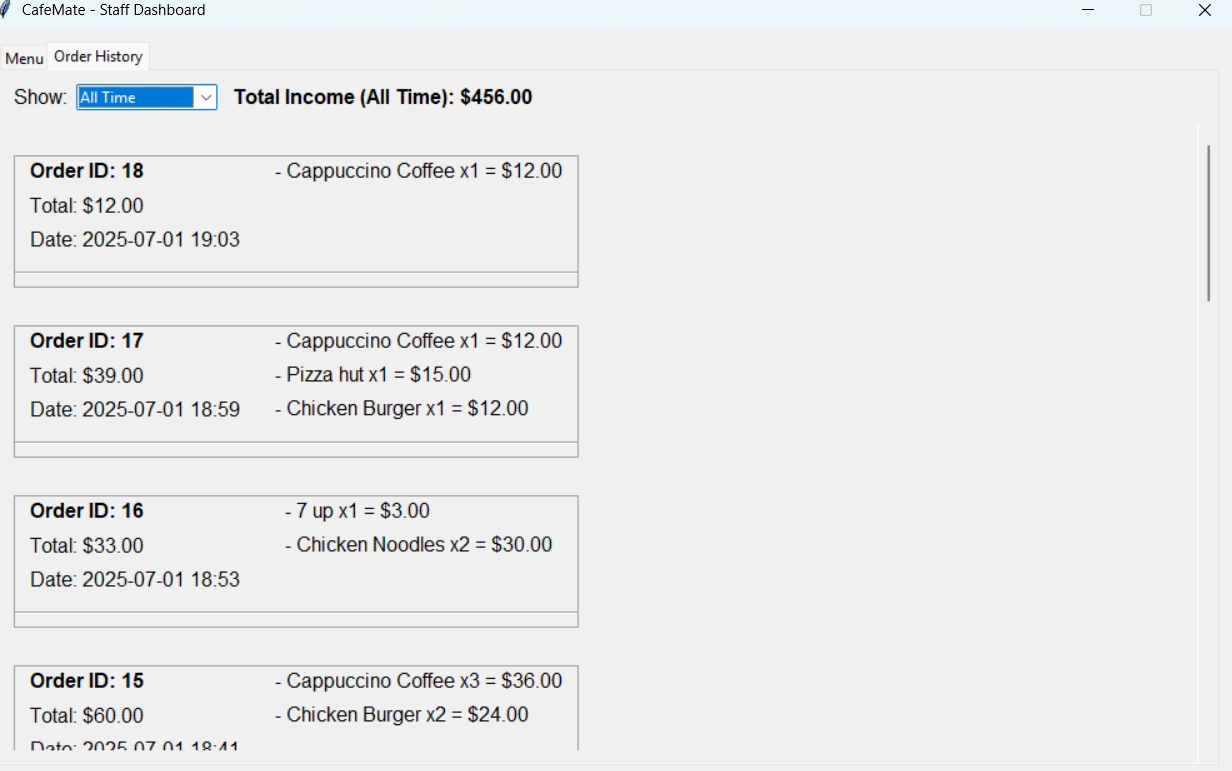
Task: Click the CafeMate feather icon in title bar
Action: pos(6,10)
